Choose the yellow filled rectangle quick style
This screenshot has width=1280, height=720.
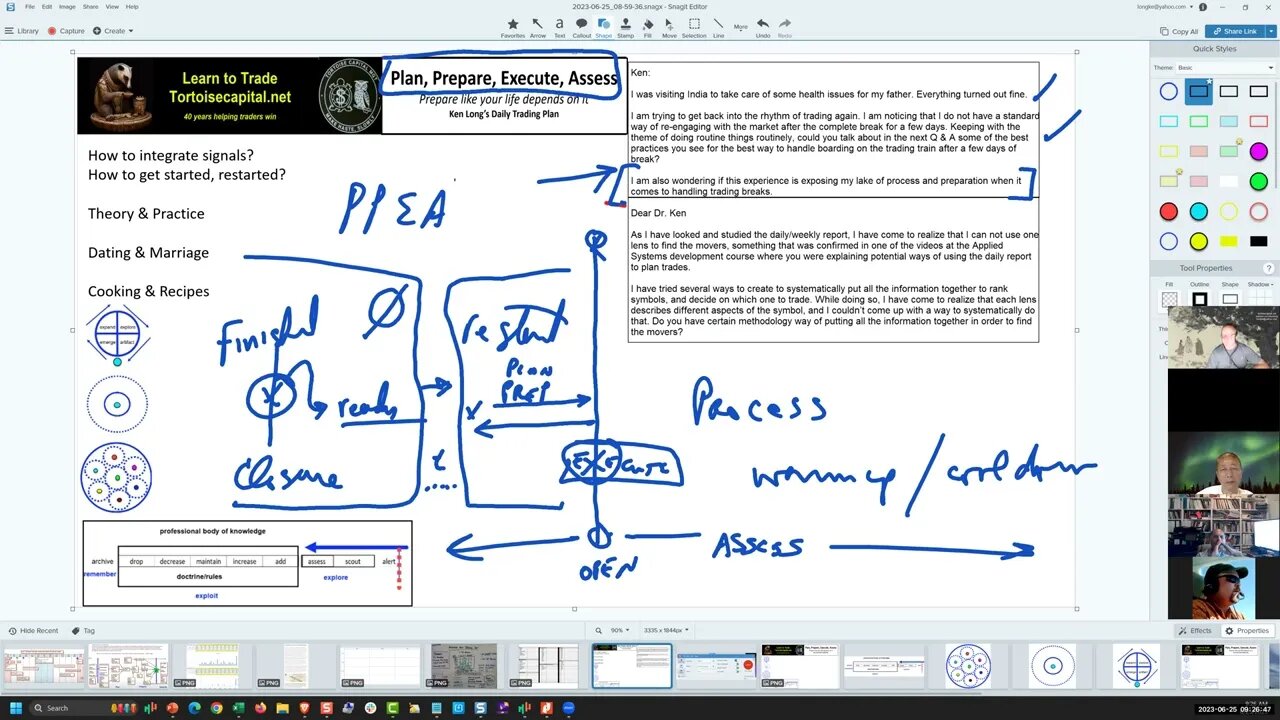1228,241
